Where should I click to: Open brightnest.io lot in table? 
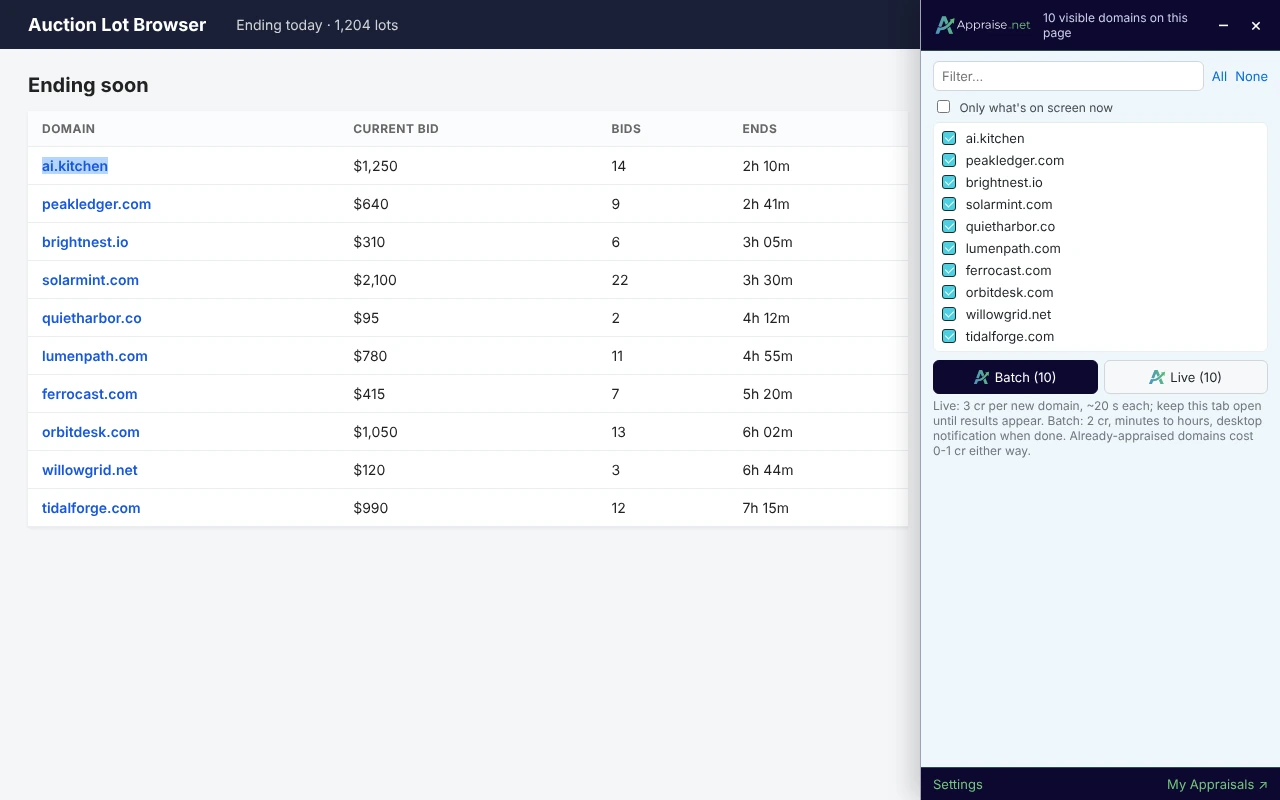(x=85, y=242)
